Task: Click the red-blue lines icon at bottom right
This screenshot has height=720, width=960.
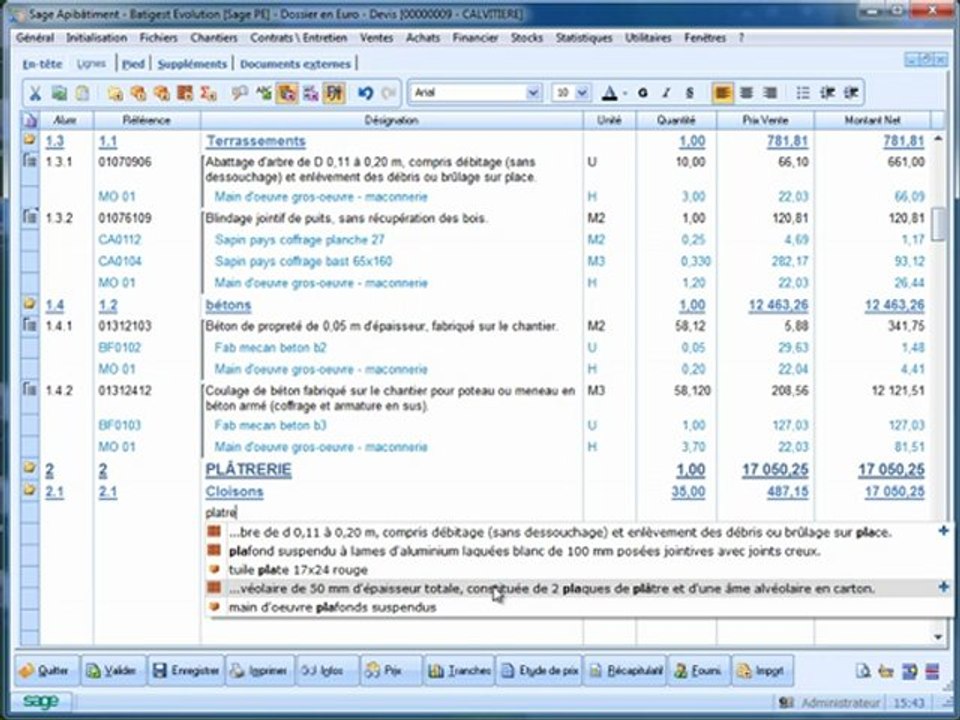Action: point(932,672)
